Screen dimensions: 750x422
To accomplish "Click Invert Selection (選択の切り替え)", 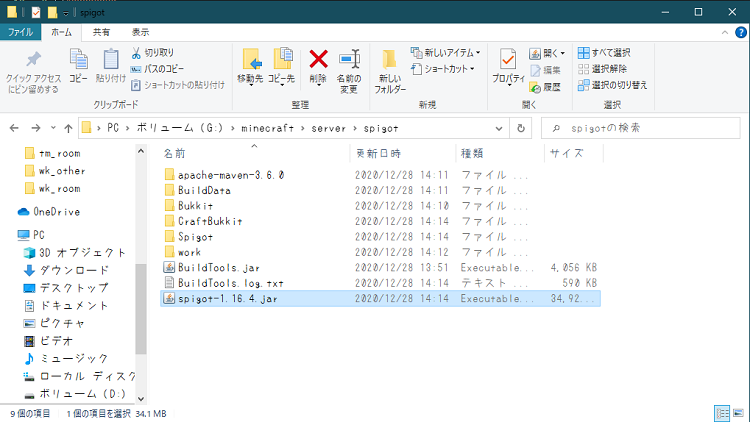I will pos(612,85).
